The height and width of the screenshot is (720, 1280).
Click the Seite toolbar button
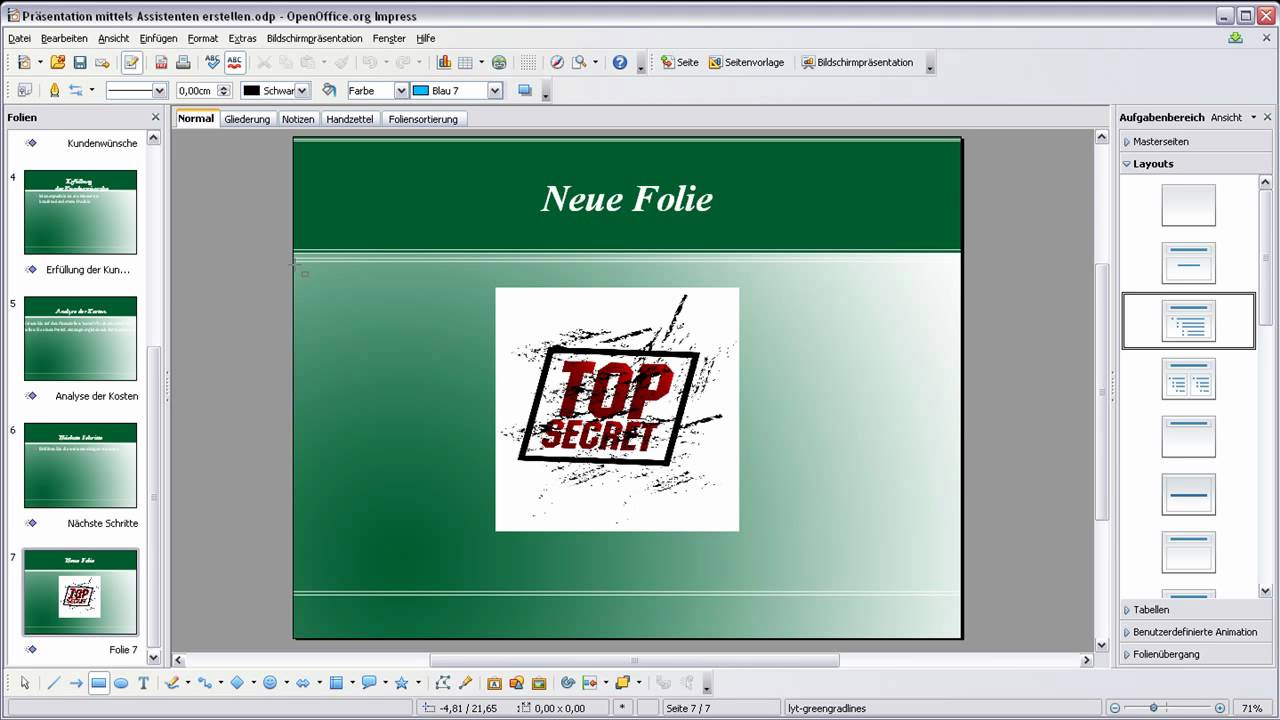tap(680, 62)
